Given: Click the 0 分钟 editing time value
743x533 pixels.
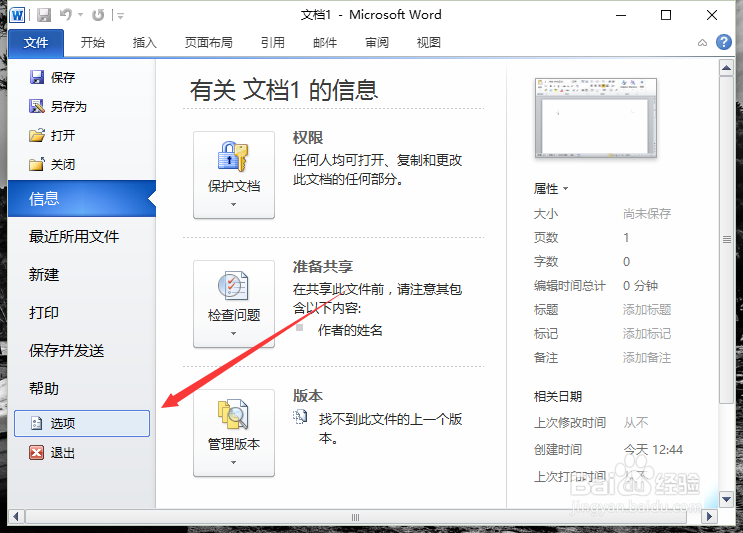Looking at the screenshot, I should tap(640, 286).
